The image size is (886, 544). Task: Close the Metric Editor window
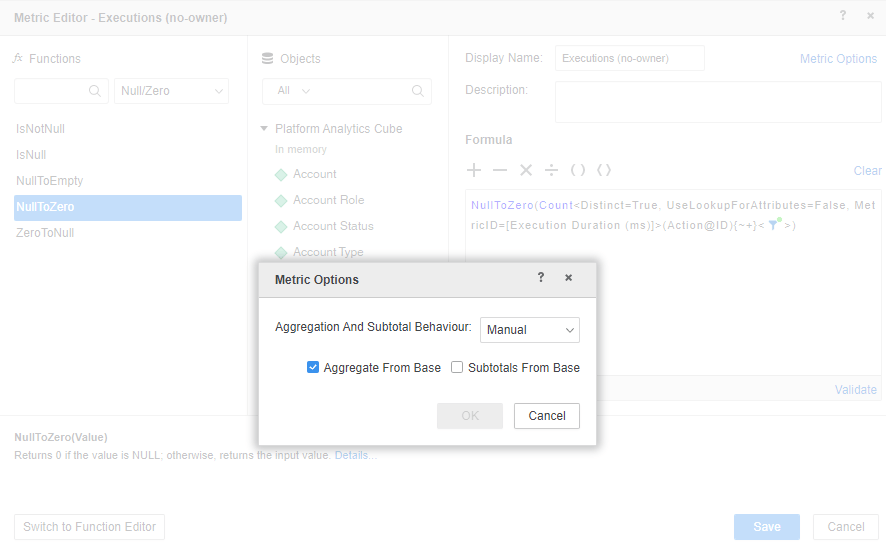pyautogui.click(x=870, y=16)
